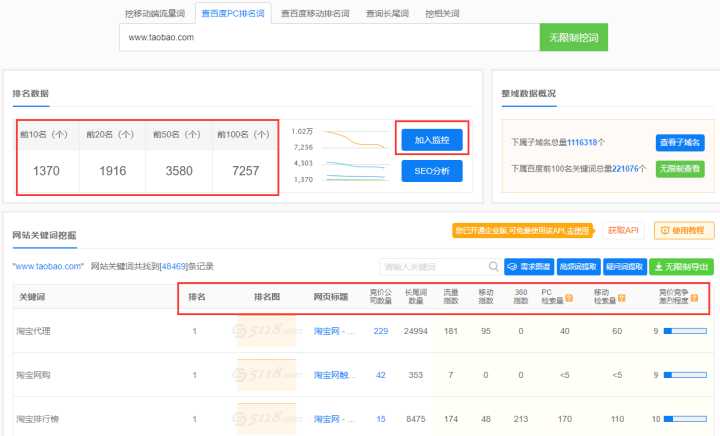Click the 网页标题 column header
This screenshot has width=720, height=436.
331,297
